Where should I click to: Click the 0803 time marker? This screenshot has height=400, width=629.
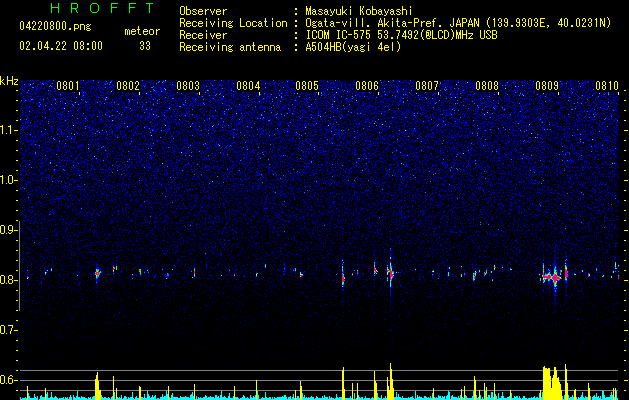coord(188,86)
